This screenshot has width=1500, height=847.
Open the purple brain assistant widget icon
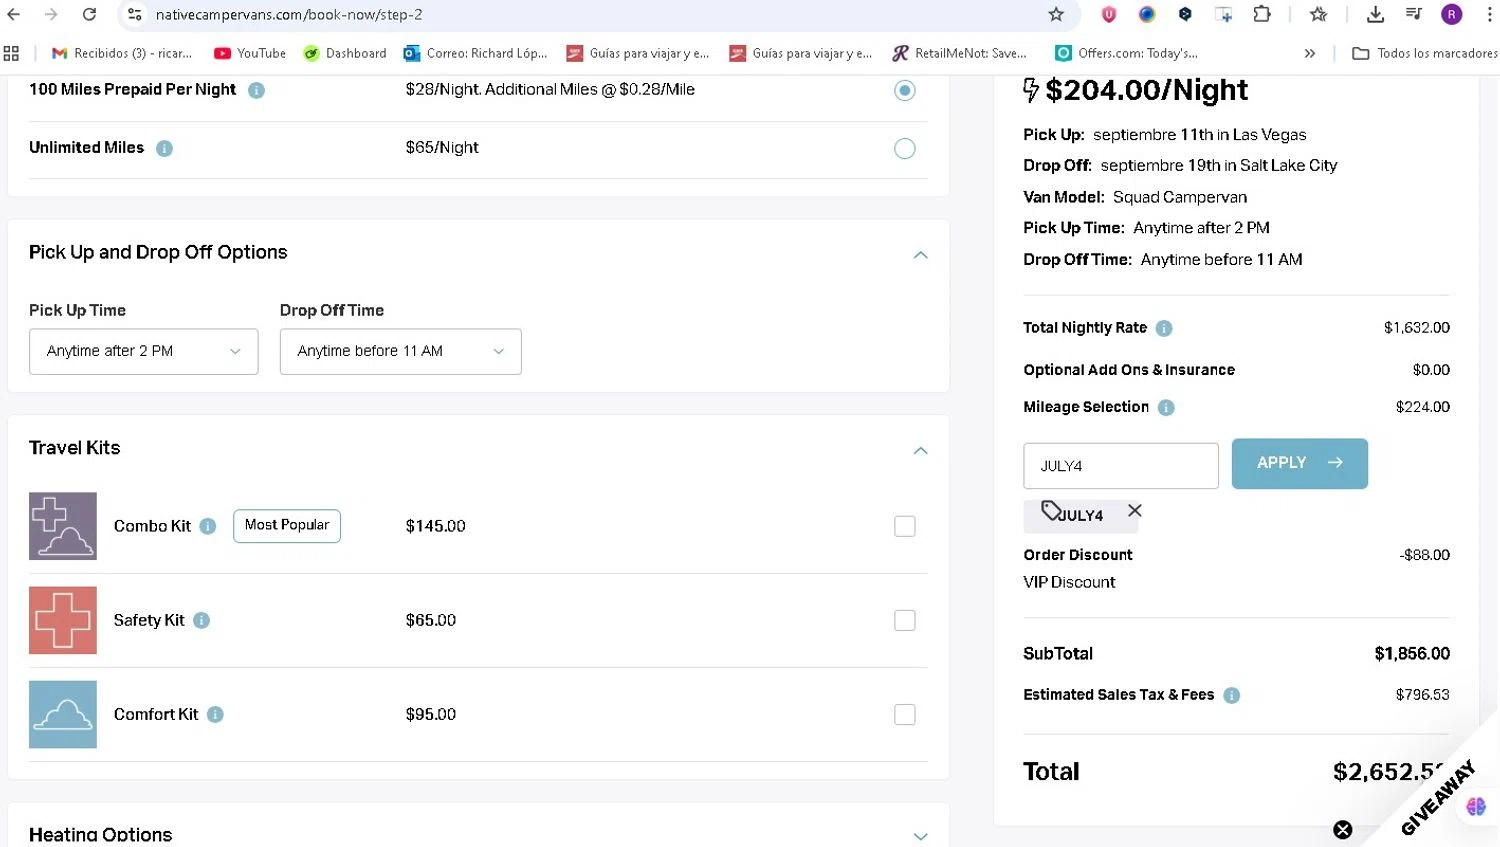click(1476, 807)
